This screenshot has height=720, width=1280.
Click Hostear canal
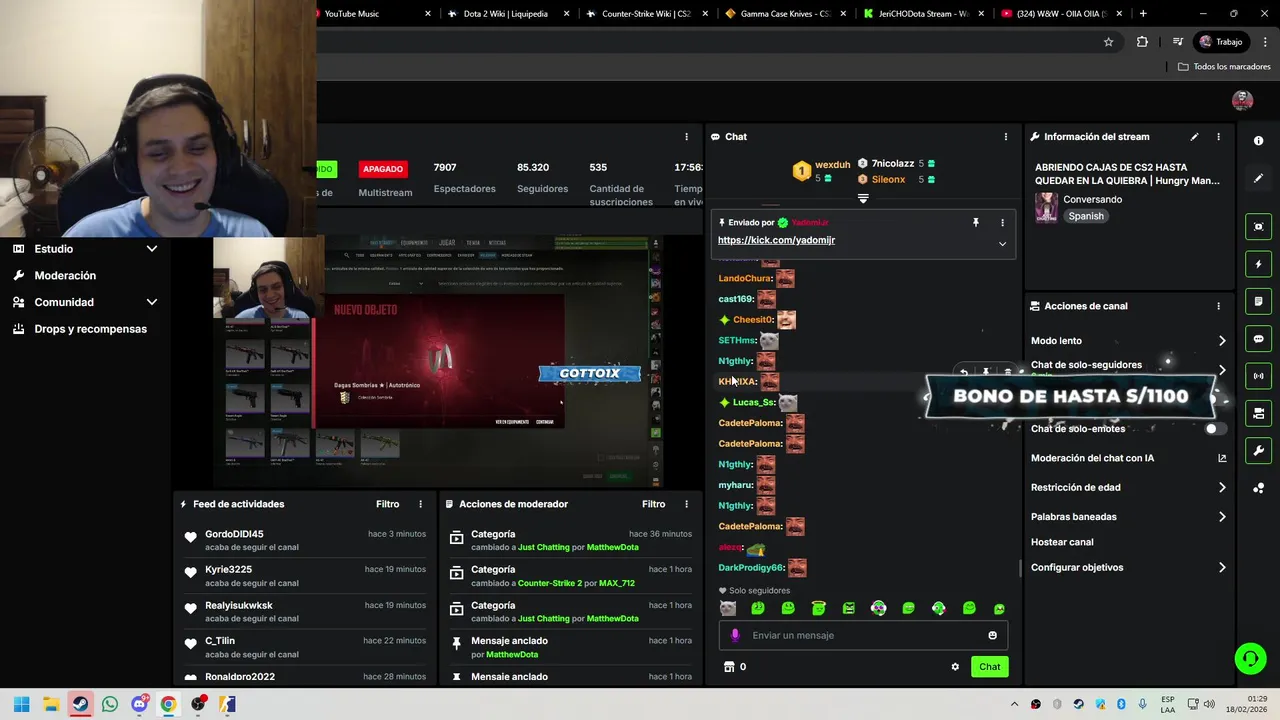[x=1062, y=542]
